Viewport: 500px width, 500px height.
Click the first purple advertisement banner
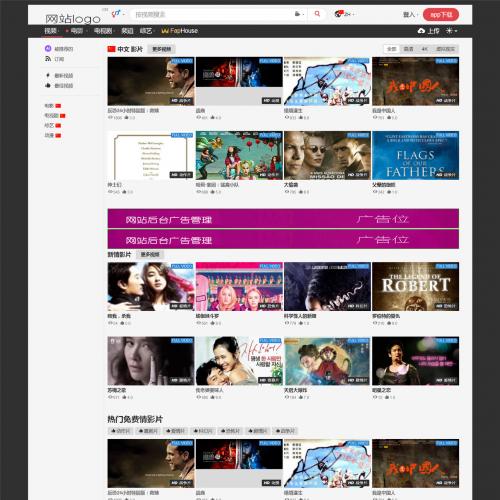click(x=283, y=219)
